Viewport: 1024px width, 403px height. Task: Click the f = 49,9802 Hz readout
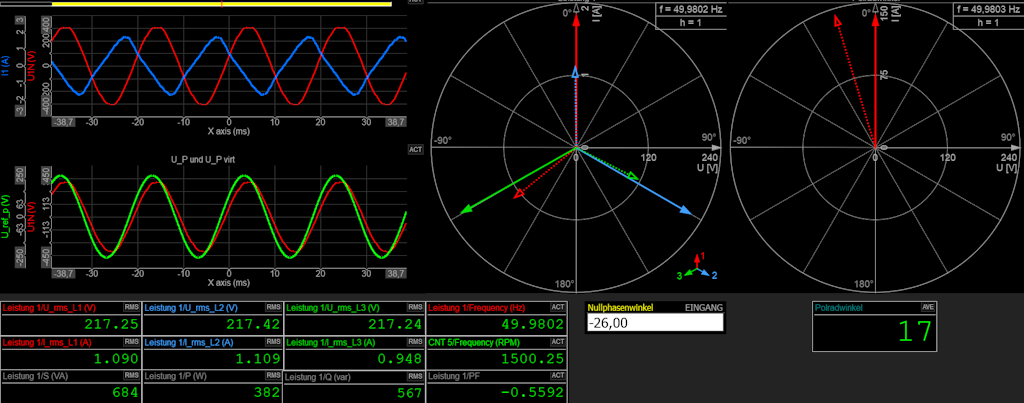(x=691, y=10)
